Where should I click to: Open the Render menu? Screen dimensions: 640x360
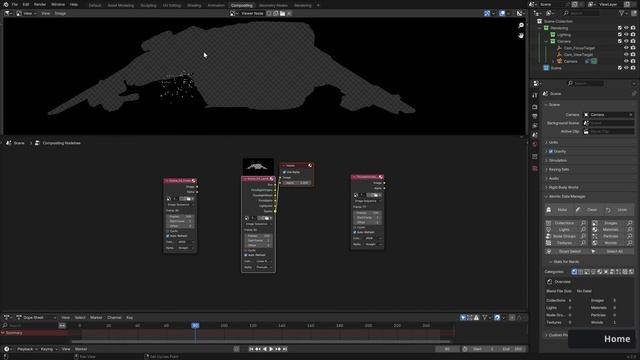tap(40, 4)
